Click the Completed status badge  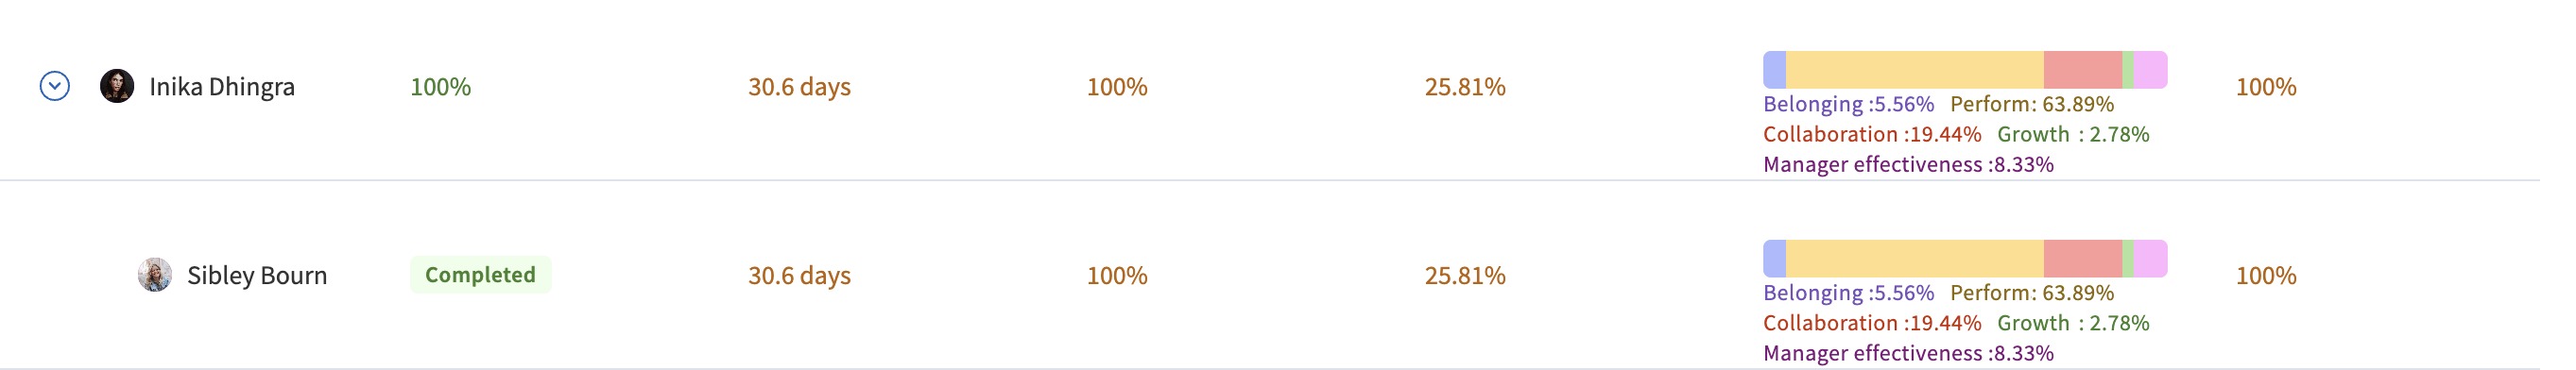coord(480,275)
